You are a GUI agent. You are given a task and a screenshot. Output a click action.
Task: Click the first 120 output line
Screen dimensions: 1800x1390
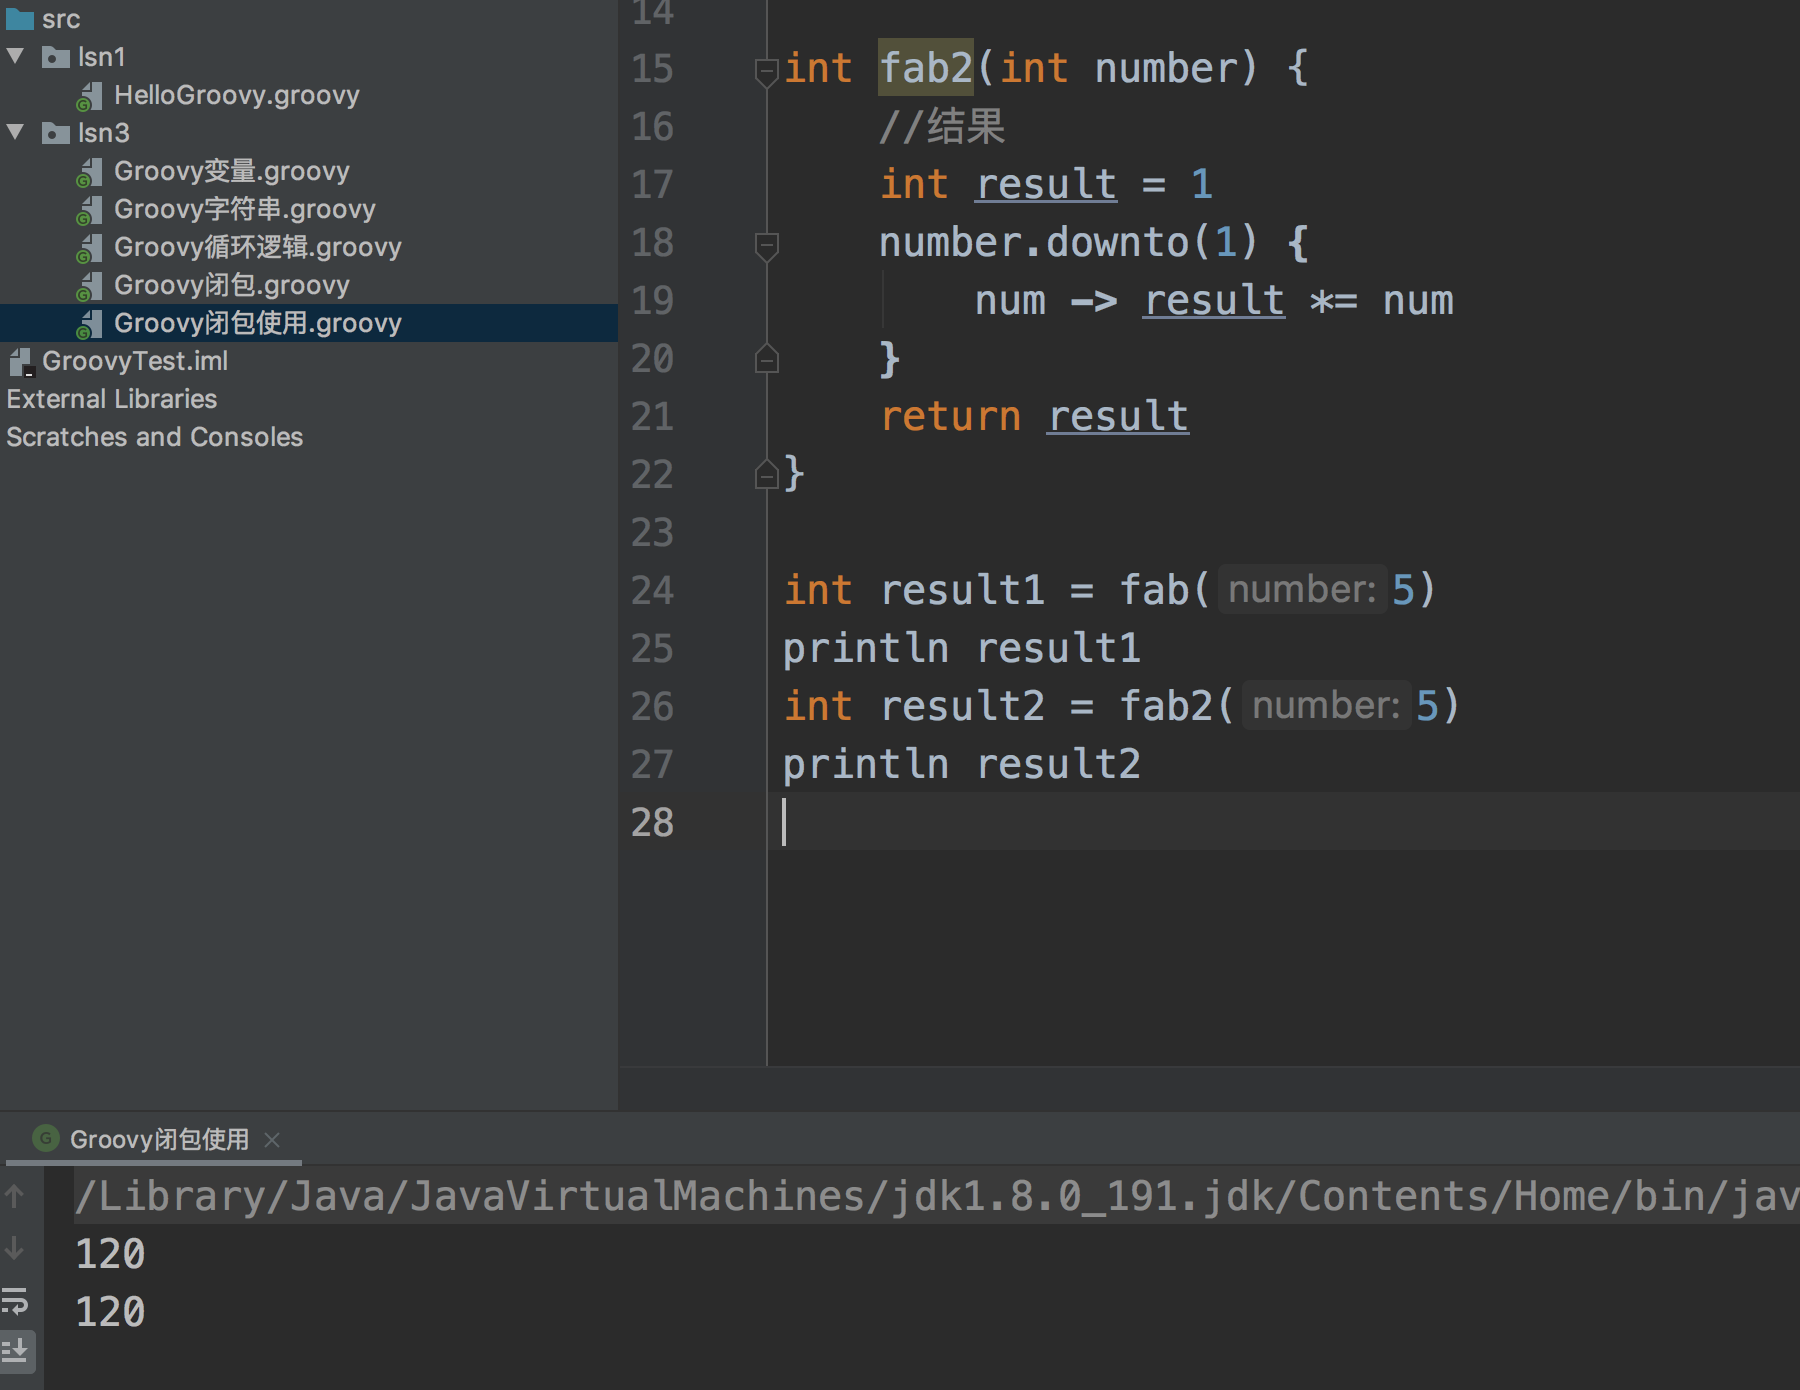[110, 1254]
